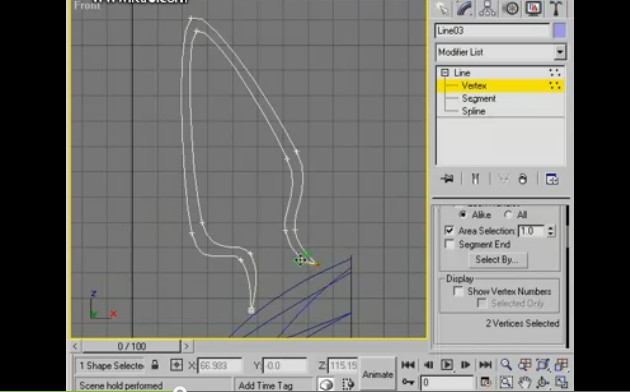Click the Selected Only checkbox
Image resolution: width=630 pixels, height=392 pixels.
(x=481, y=303)
